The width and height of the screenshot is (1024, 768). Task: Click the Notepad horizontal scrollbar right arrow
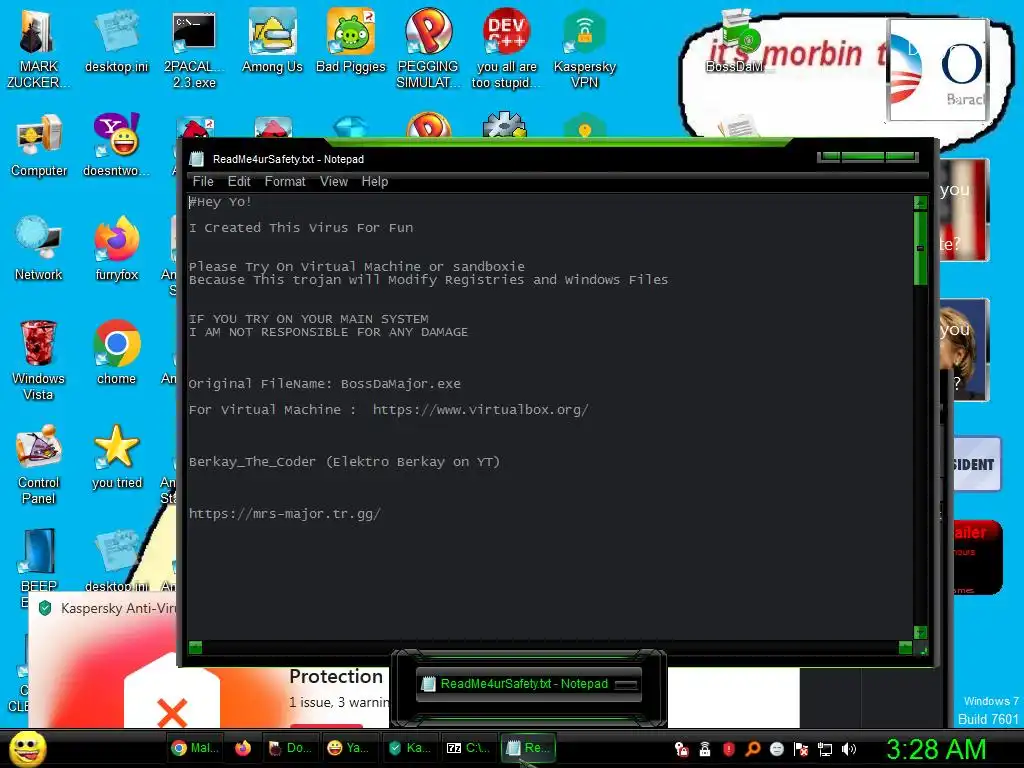[x=905, y=647]
